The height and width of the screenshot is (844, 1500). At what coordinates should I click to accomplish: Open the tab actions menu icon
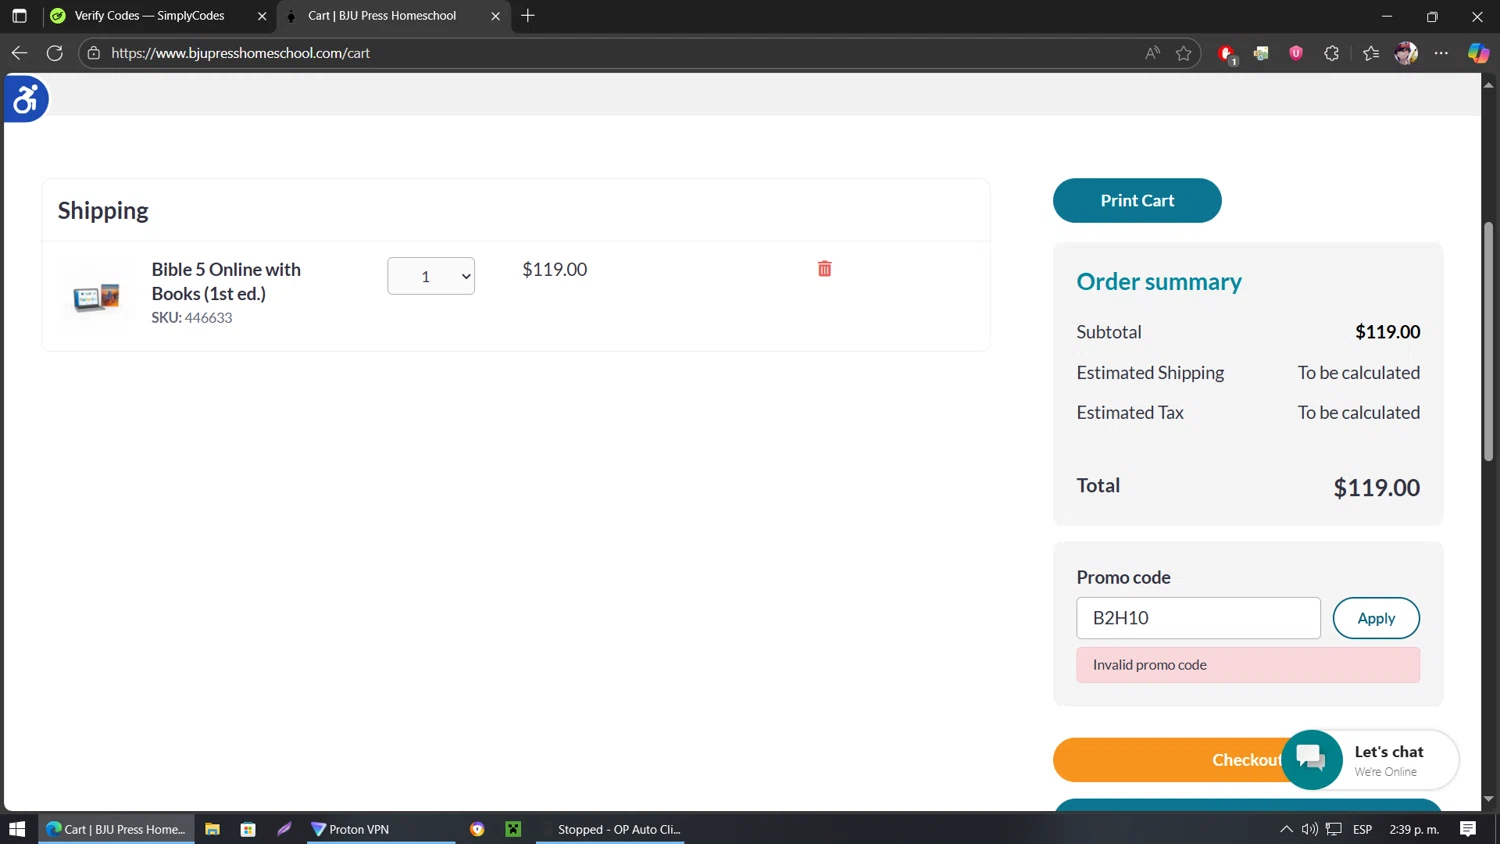[19, 16]
